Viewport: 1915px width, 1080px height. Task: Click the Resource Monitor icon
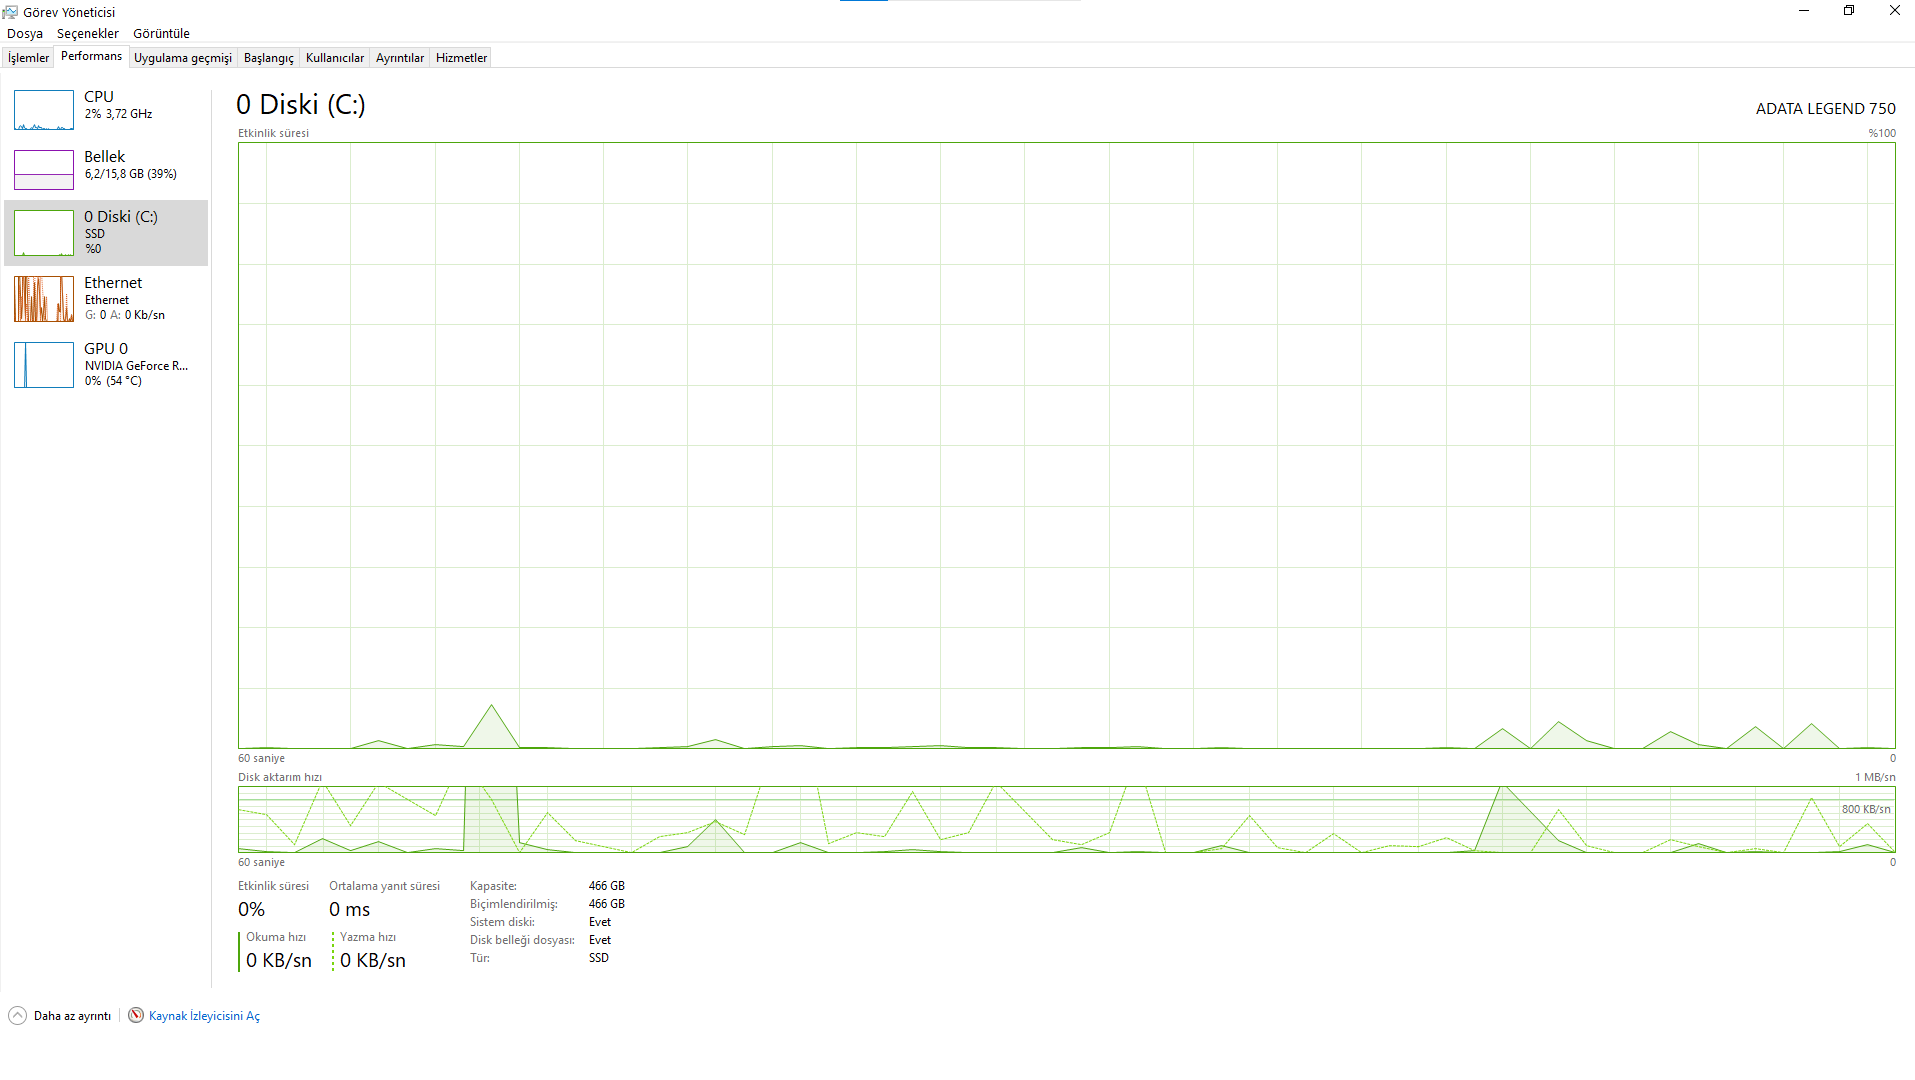(x=136, y=1016)
